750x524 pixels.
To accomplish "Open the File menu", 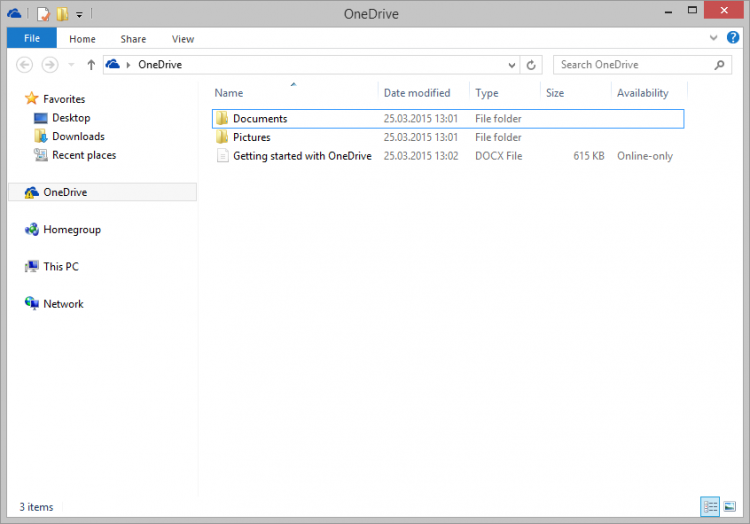I will point(32,38).
